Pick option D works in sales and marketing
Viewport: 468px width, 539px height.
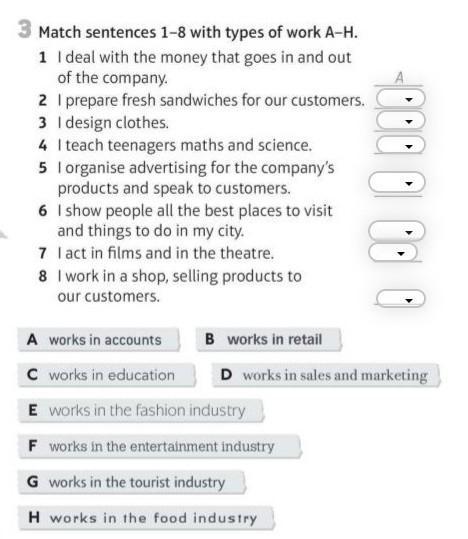[326, 375]
